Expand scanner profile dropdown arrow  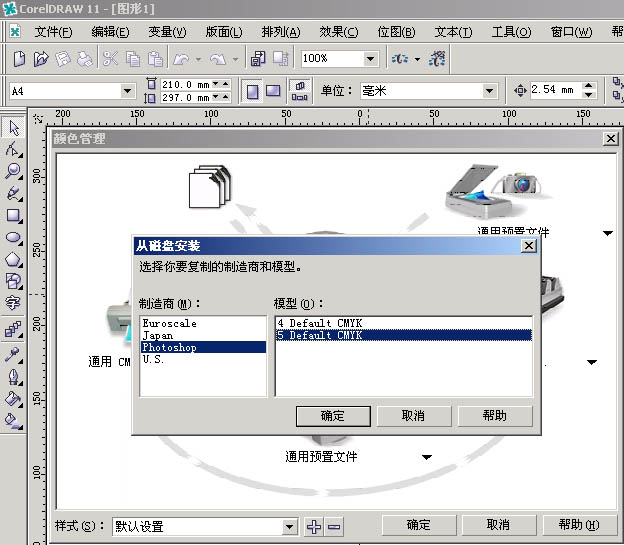click(x=608, y=233)
